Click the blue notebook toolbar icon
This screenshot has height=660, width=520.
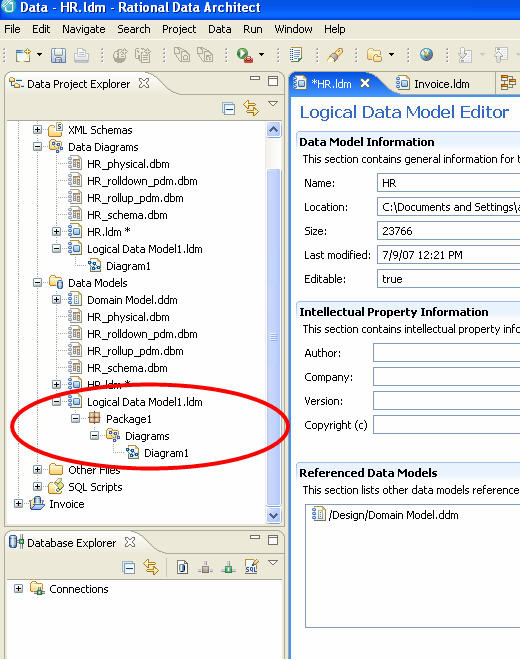[x=296, y=55]
